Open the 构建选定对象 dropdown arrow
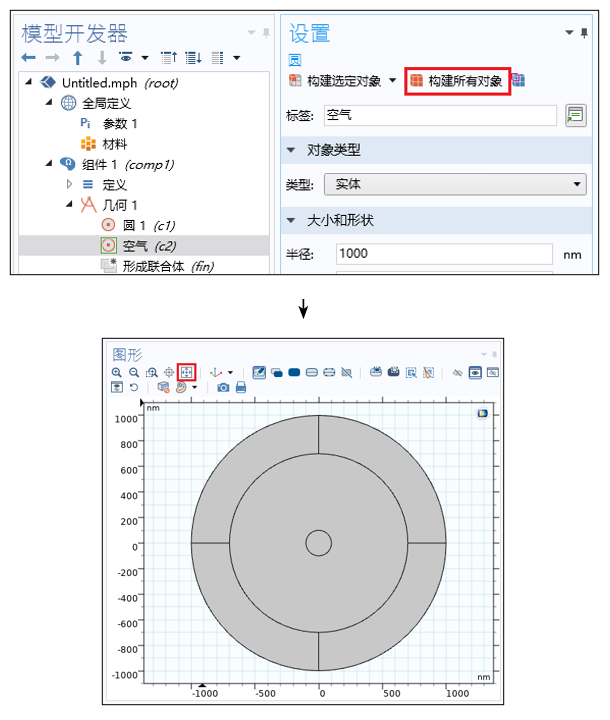 392,81
